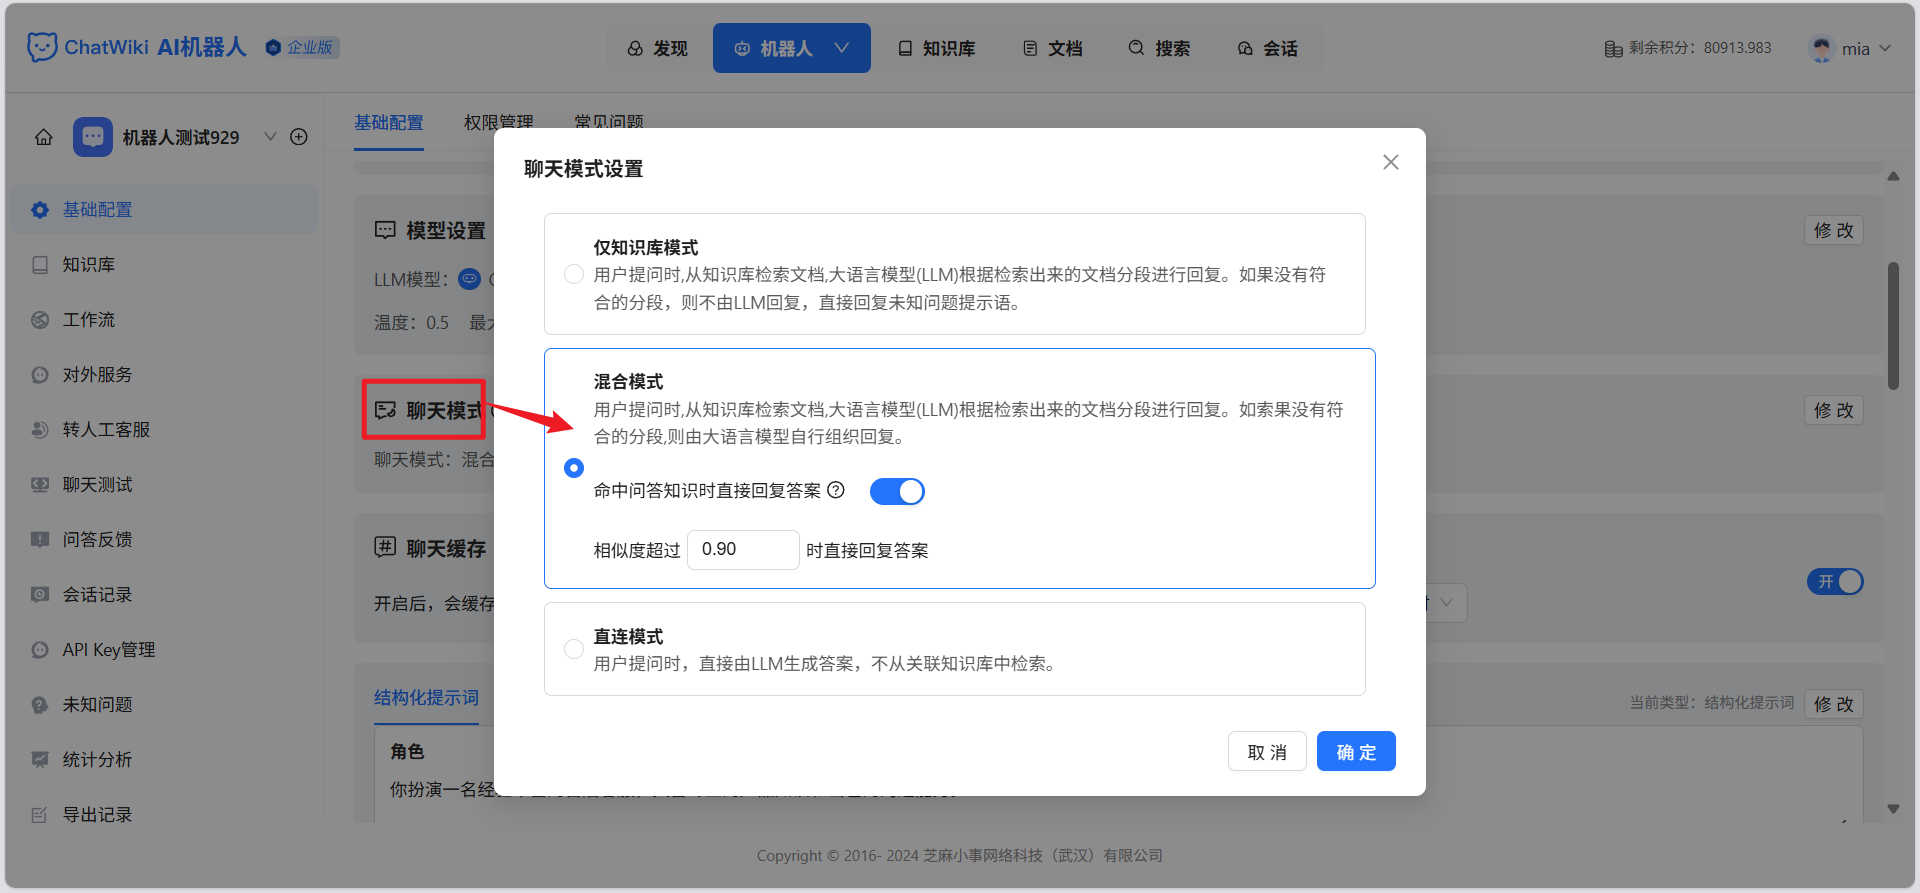This screenshot has width=1920, height=893.
Task: Click 修改 button beside 当前类型：结构化提示词
Action: coord(1834,704)
